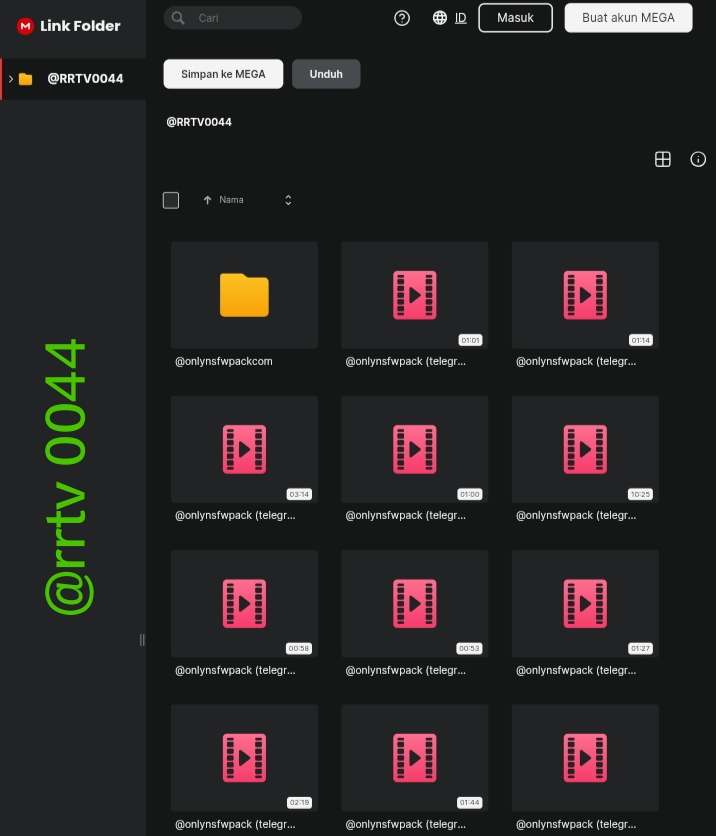Click the yellow folder icon in sidebar

[x=26, y=79]
